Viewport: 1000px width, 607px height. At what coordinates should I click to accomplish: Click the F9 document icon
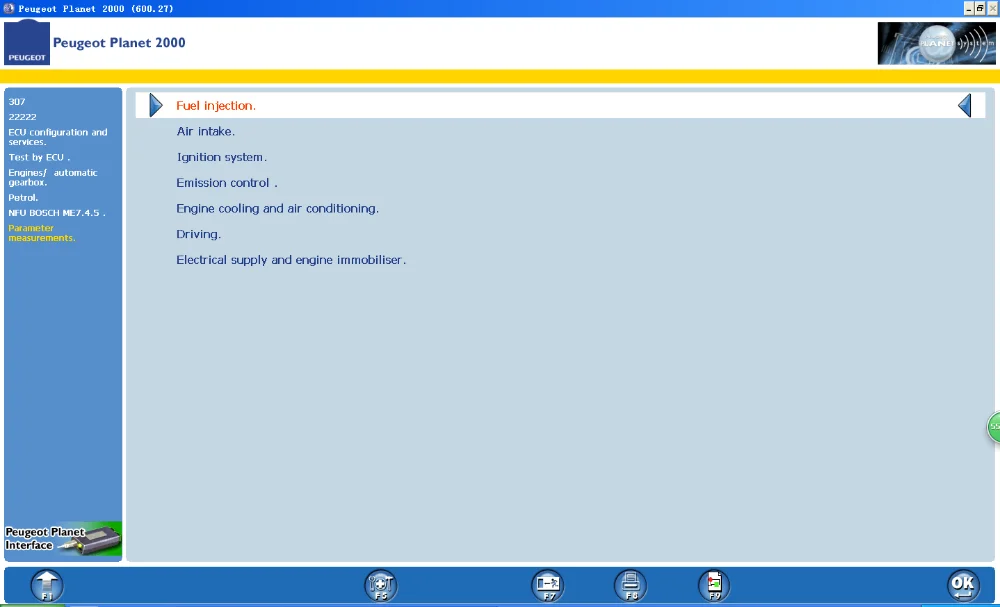tap(714, 585)
